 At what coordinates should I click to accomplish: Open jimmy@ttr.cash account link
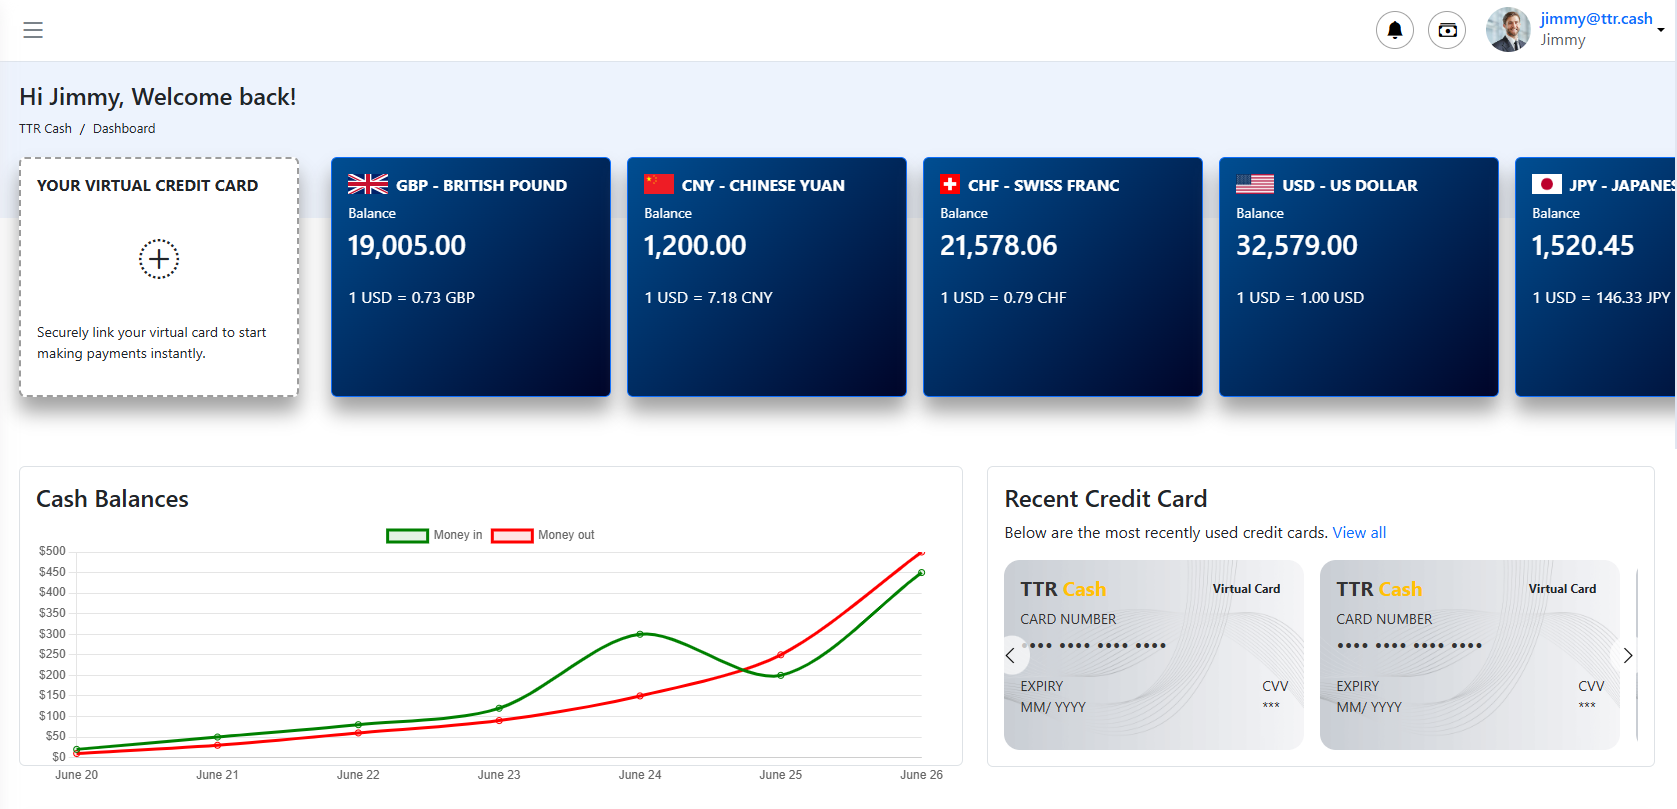1596,18
